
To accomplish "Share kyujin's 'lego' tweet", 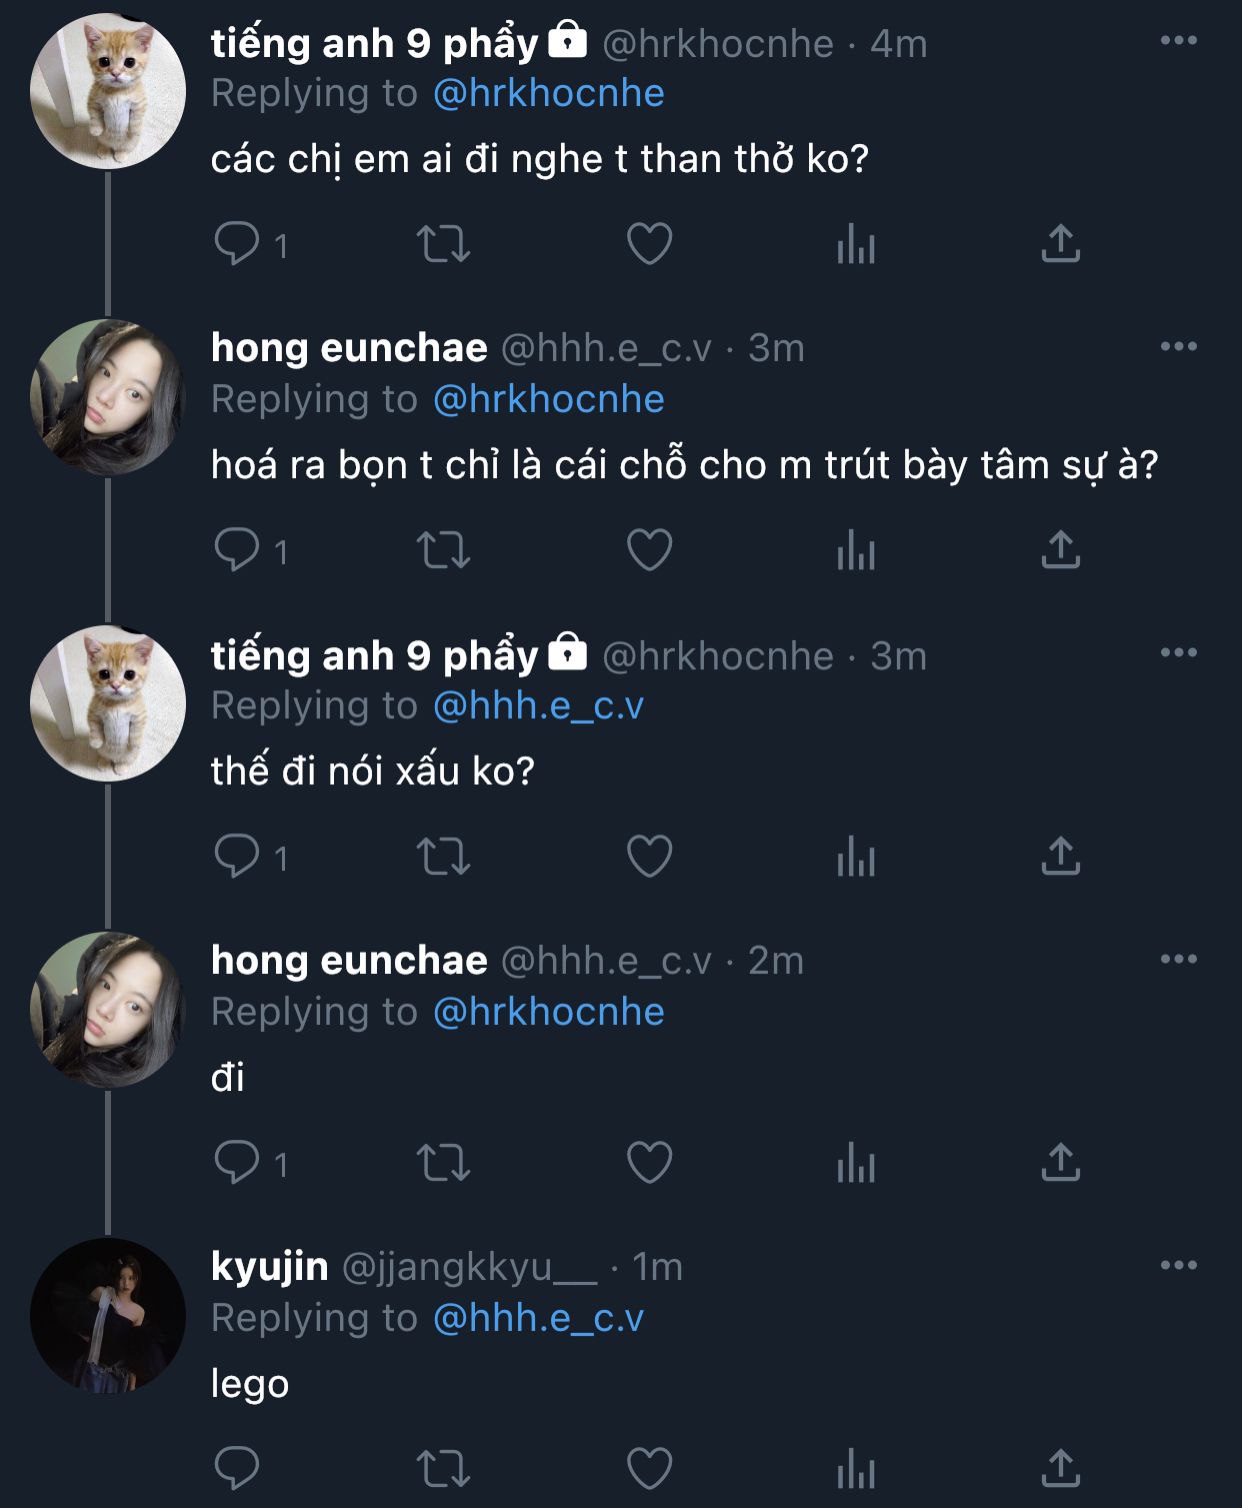I will (x=1061, y=1468).
